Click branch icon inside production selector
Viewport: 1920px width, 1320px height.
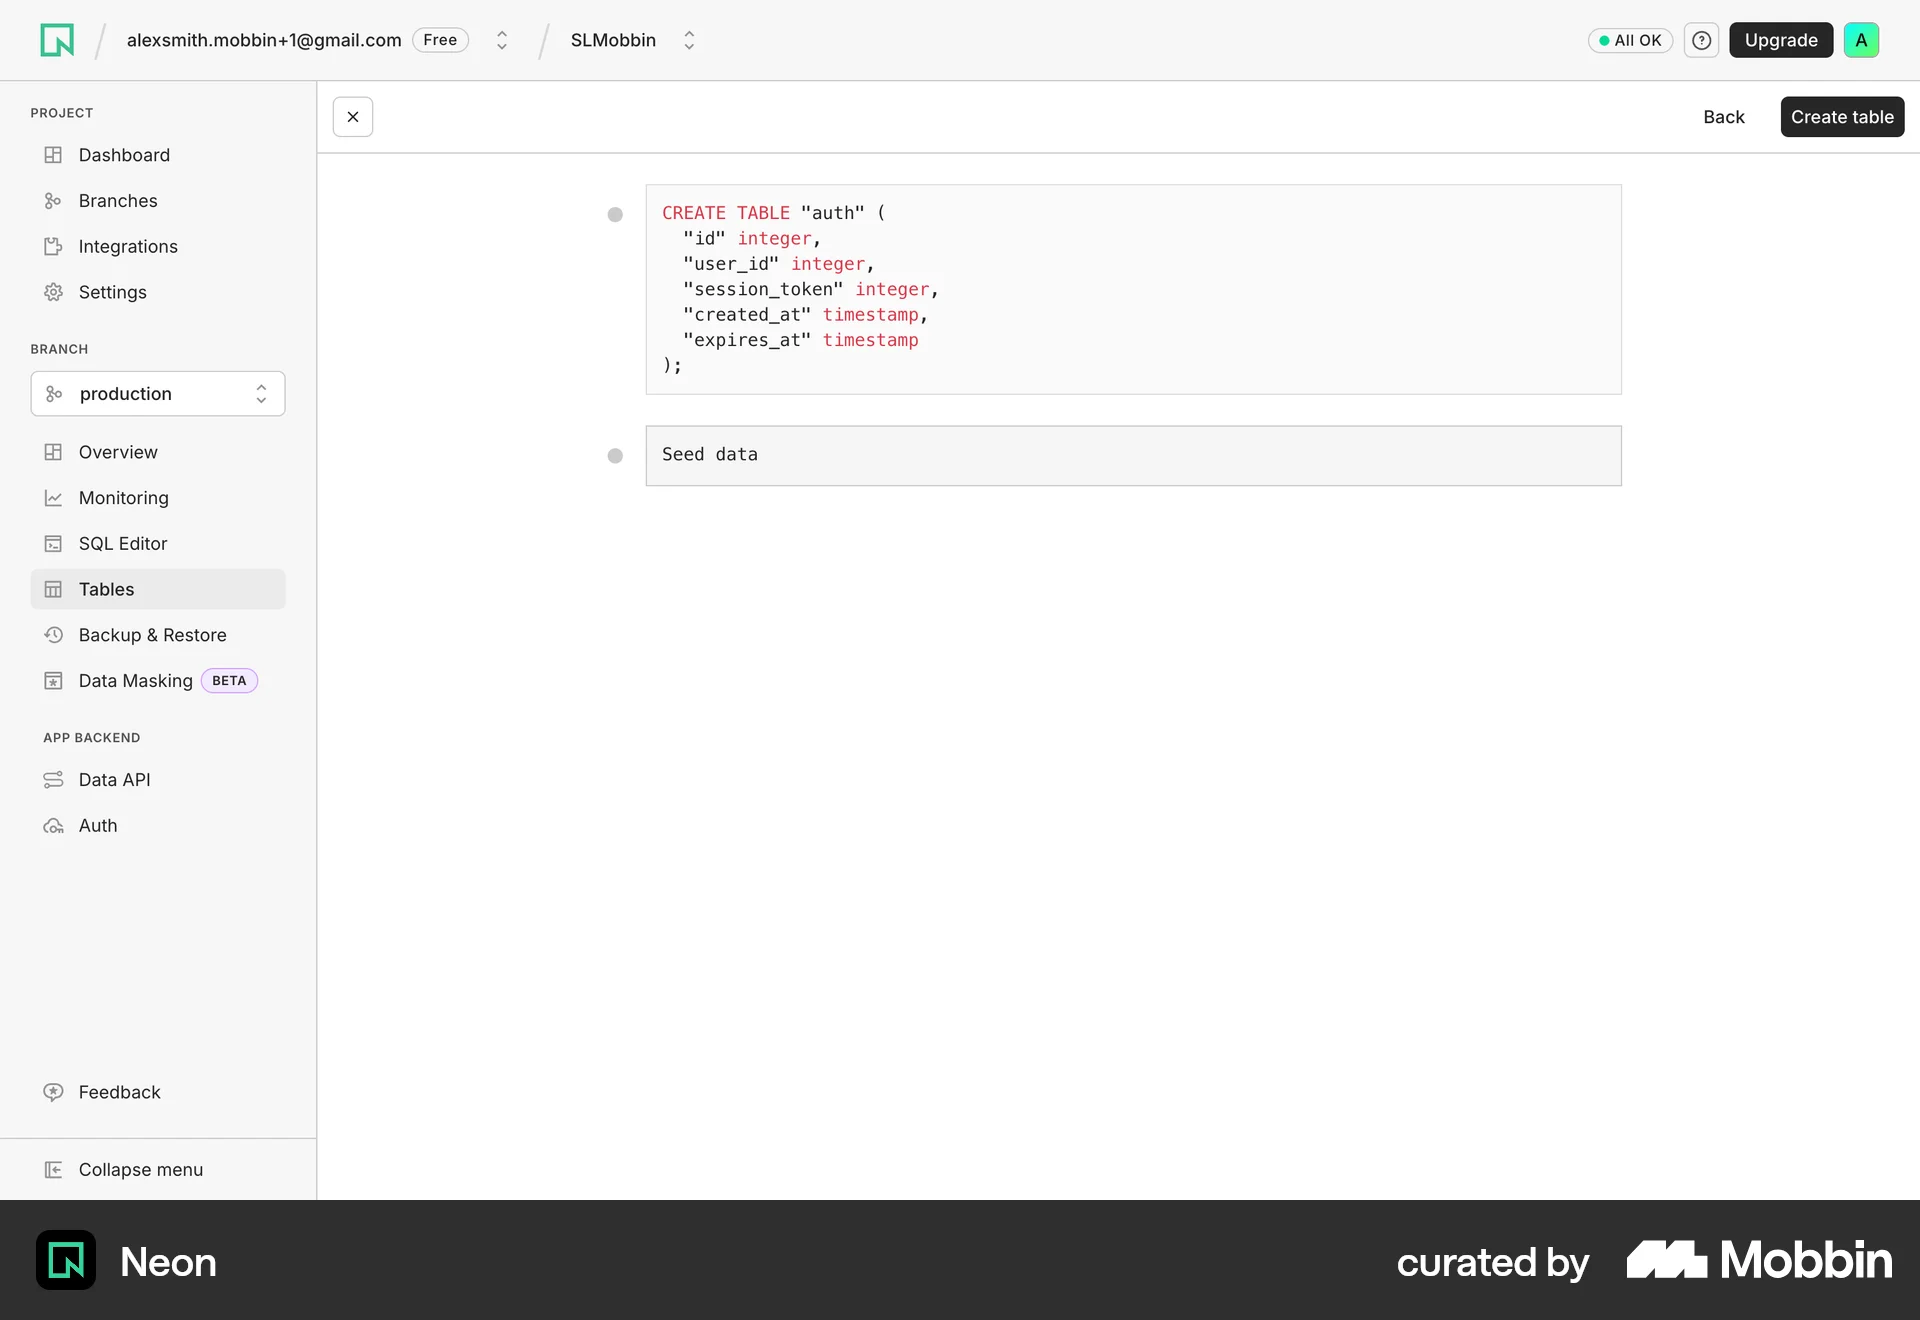(54, 394)
